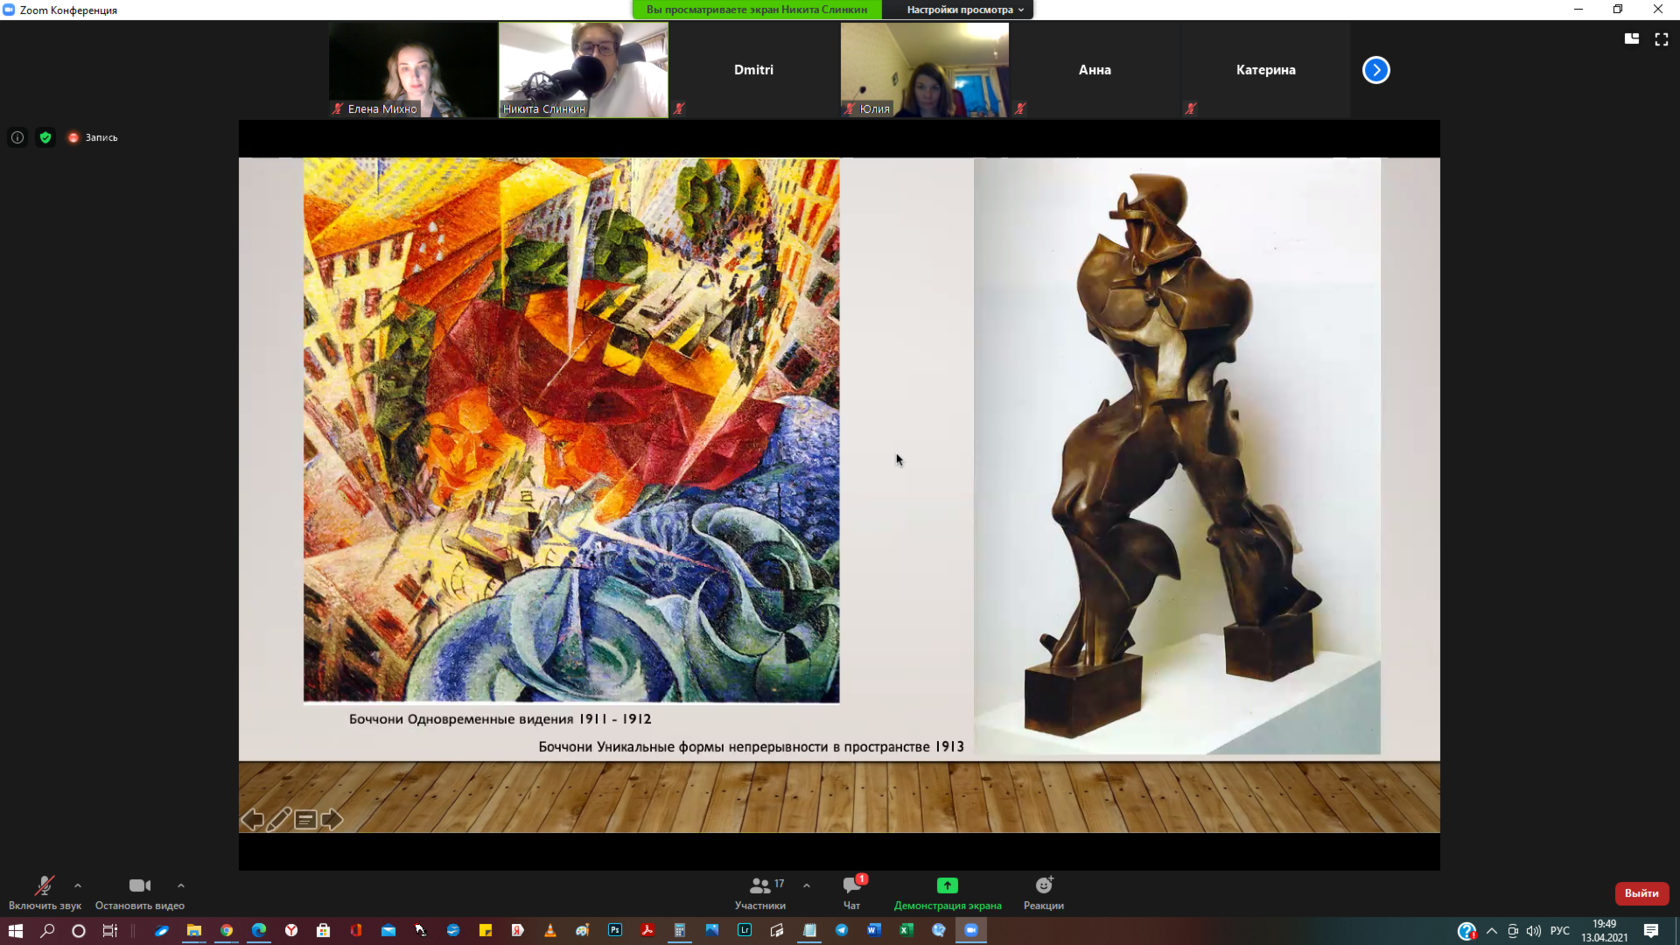
Task: Click the green encryption shield icon
Action: 45,137
